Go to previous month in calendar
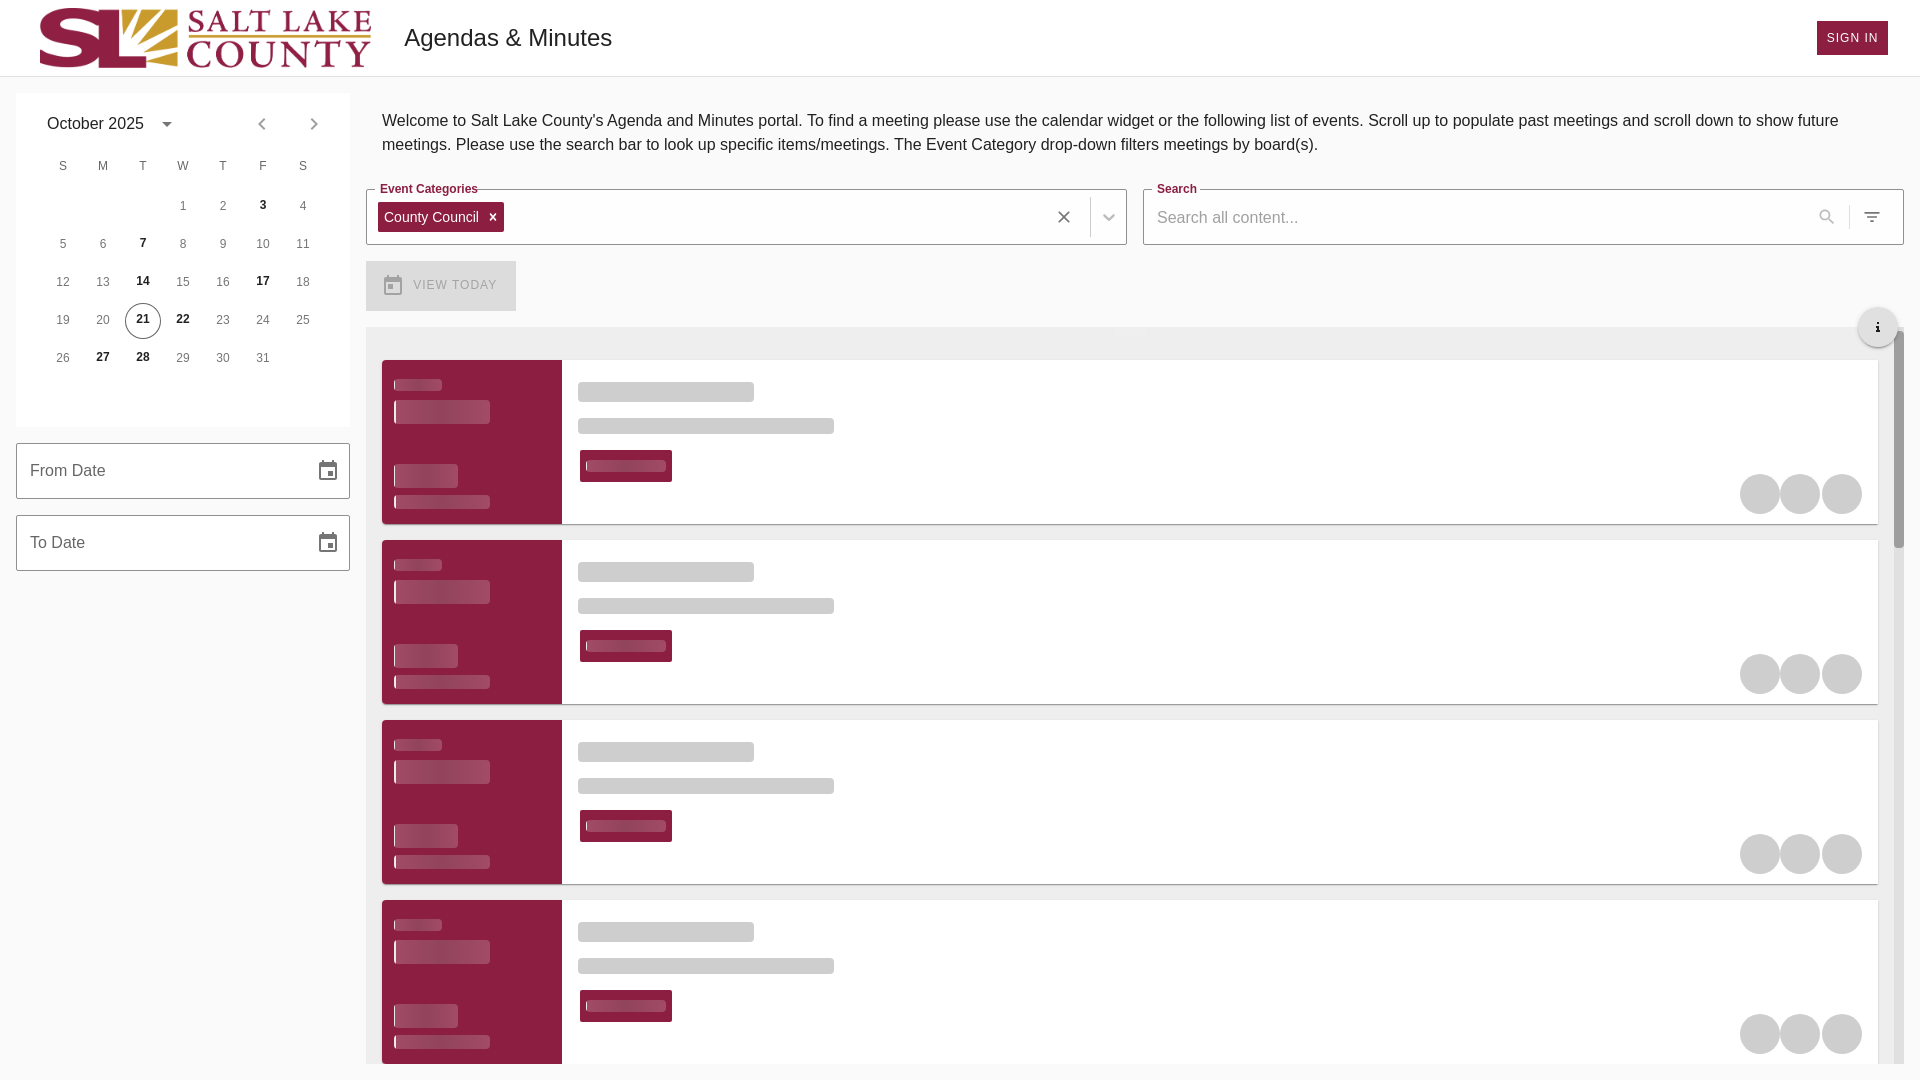 point(262,124)
